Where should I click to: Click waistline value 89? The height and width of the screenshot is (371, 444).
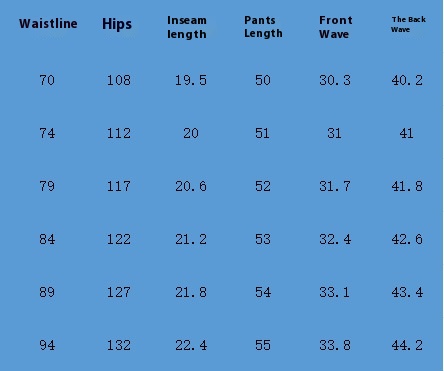click(47, 292)
